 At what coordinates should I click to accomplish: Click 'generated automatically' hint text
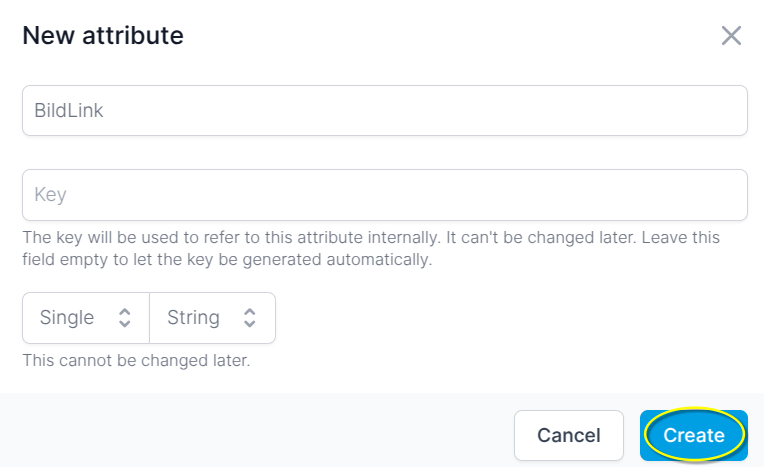pos(337,259)
